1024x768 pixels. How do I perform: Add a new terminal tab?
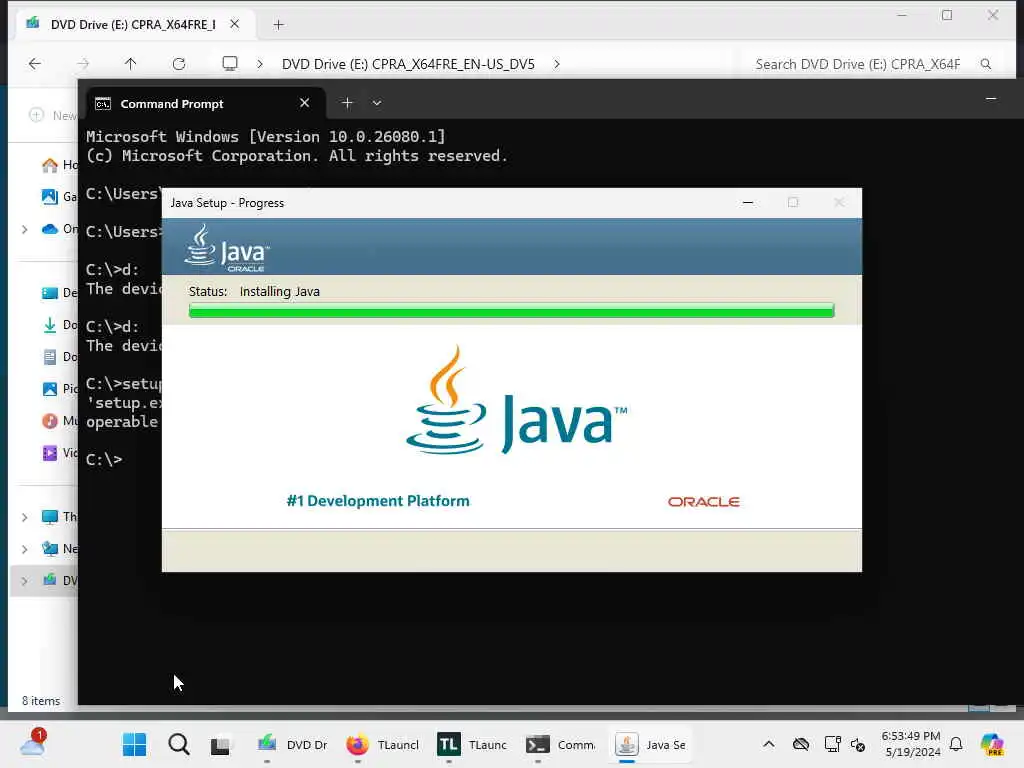tap(347, 103)
